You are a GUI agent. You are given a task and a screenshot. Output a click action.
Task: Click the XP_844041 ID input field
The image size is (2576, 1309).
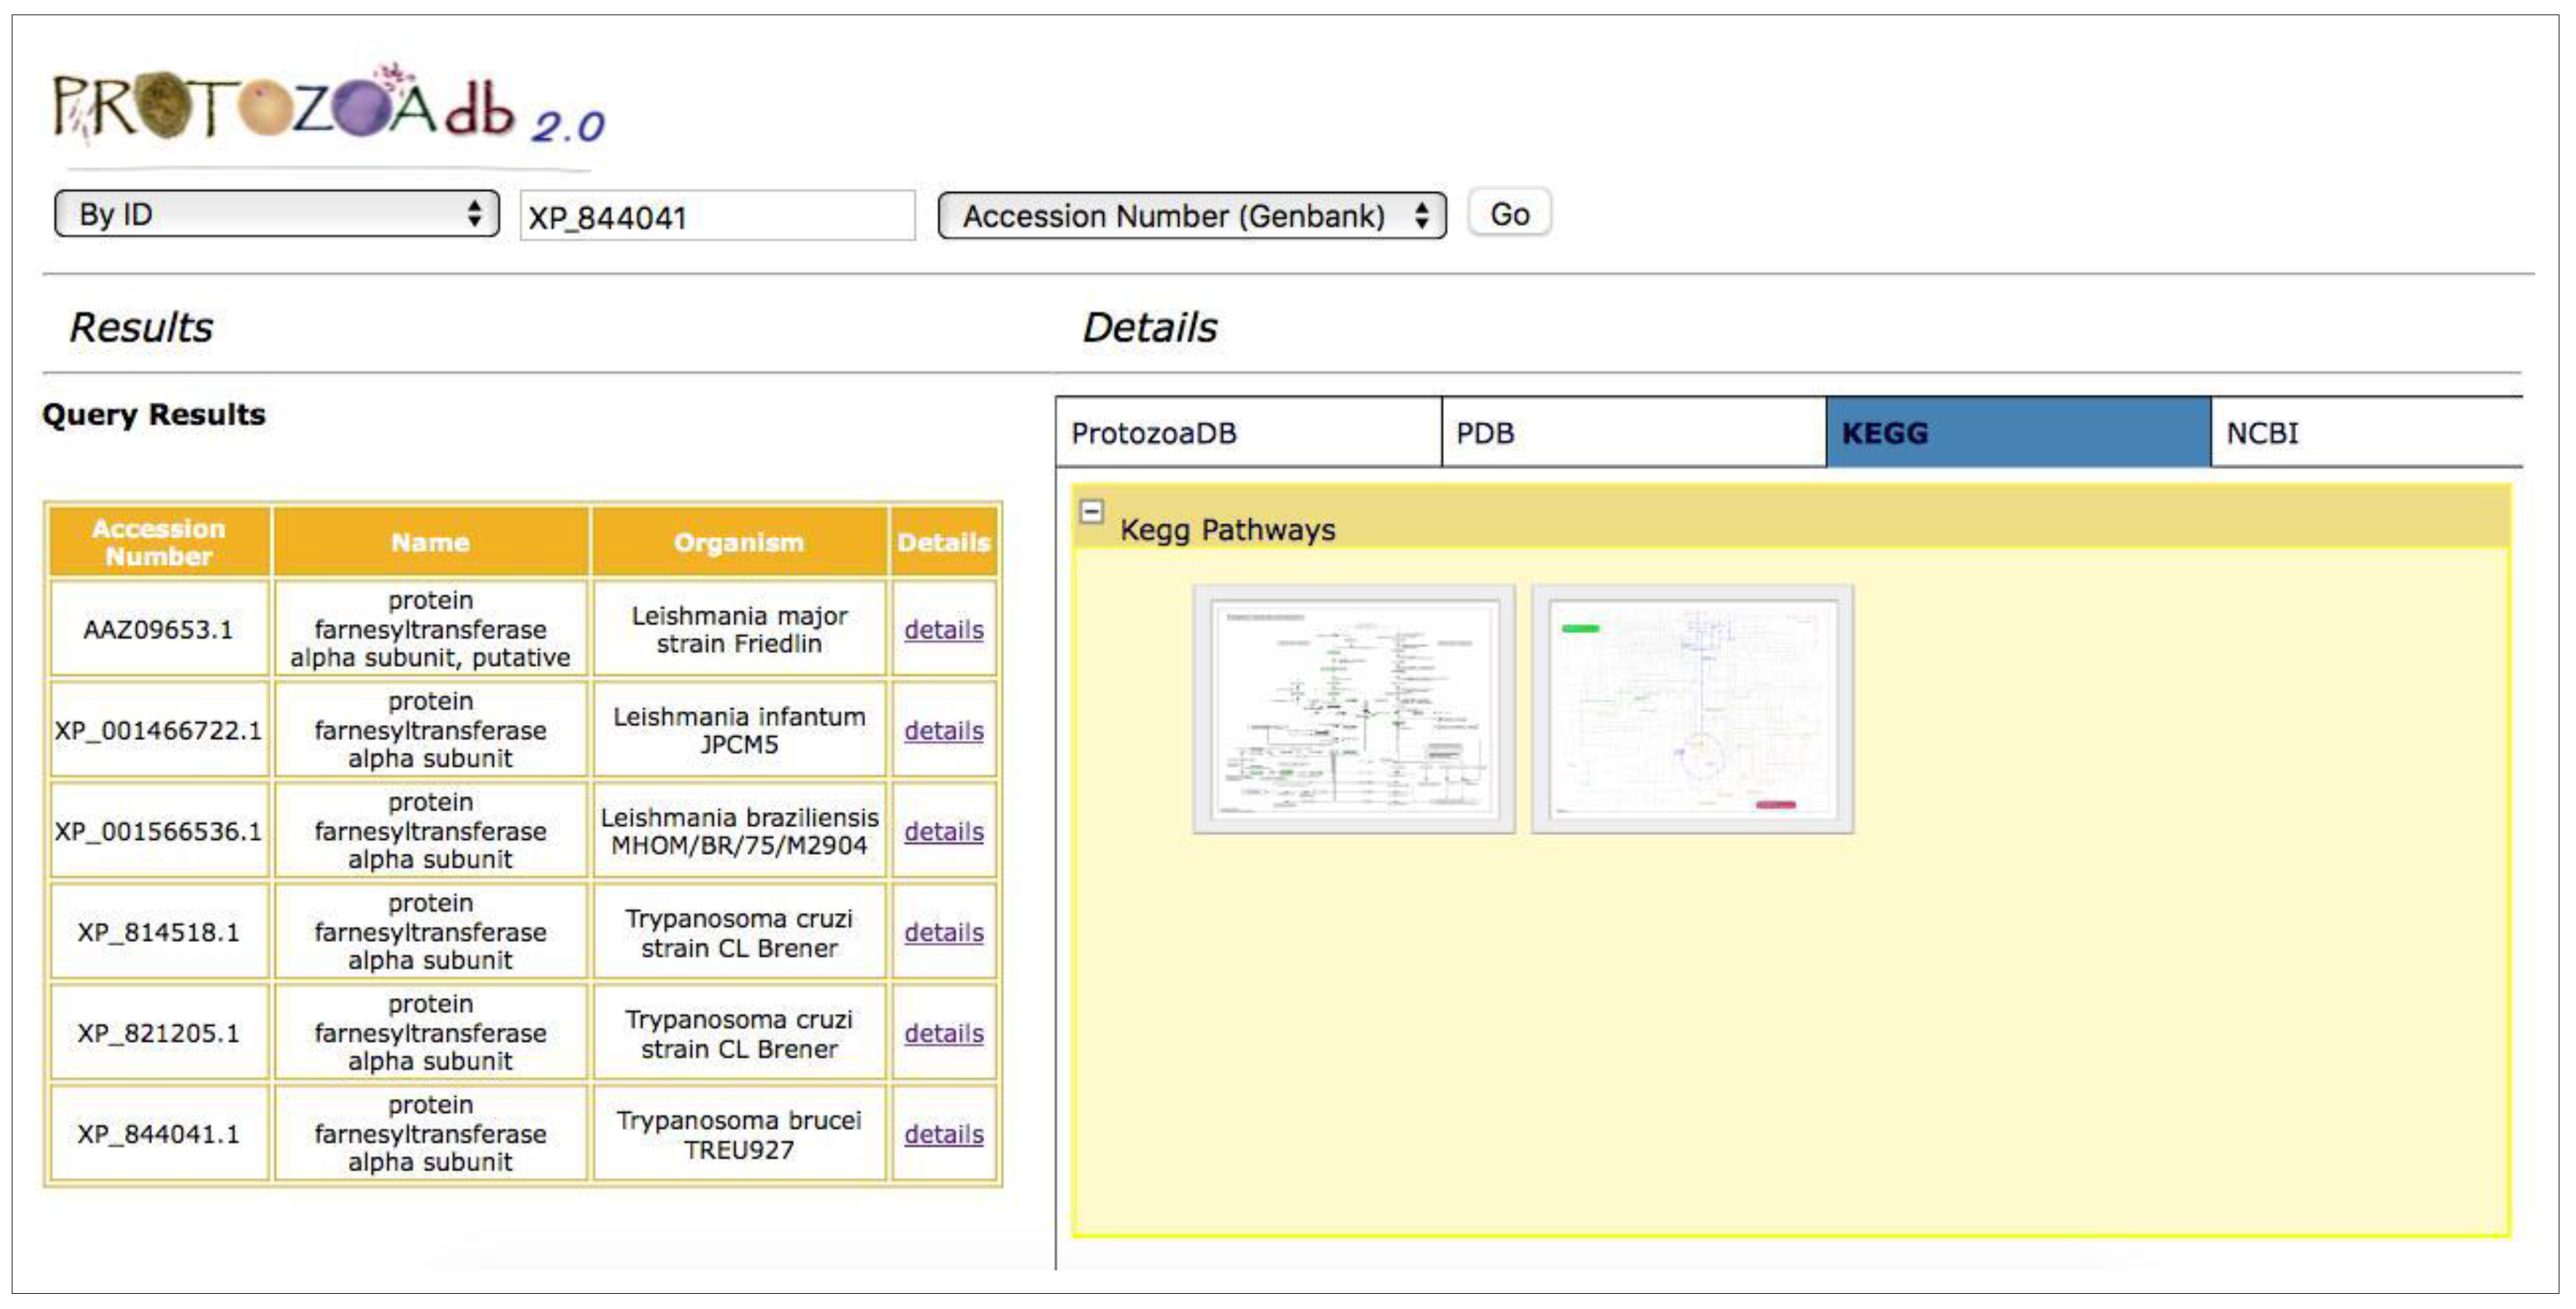(x=716, y=217)
